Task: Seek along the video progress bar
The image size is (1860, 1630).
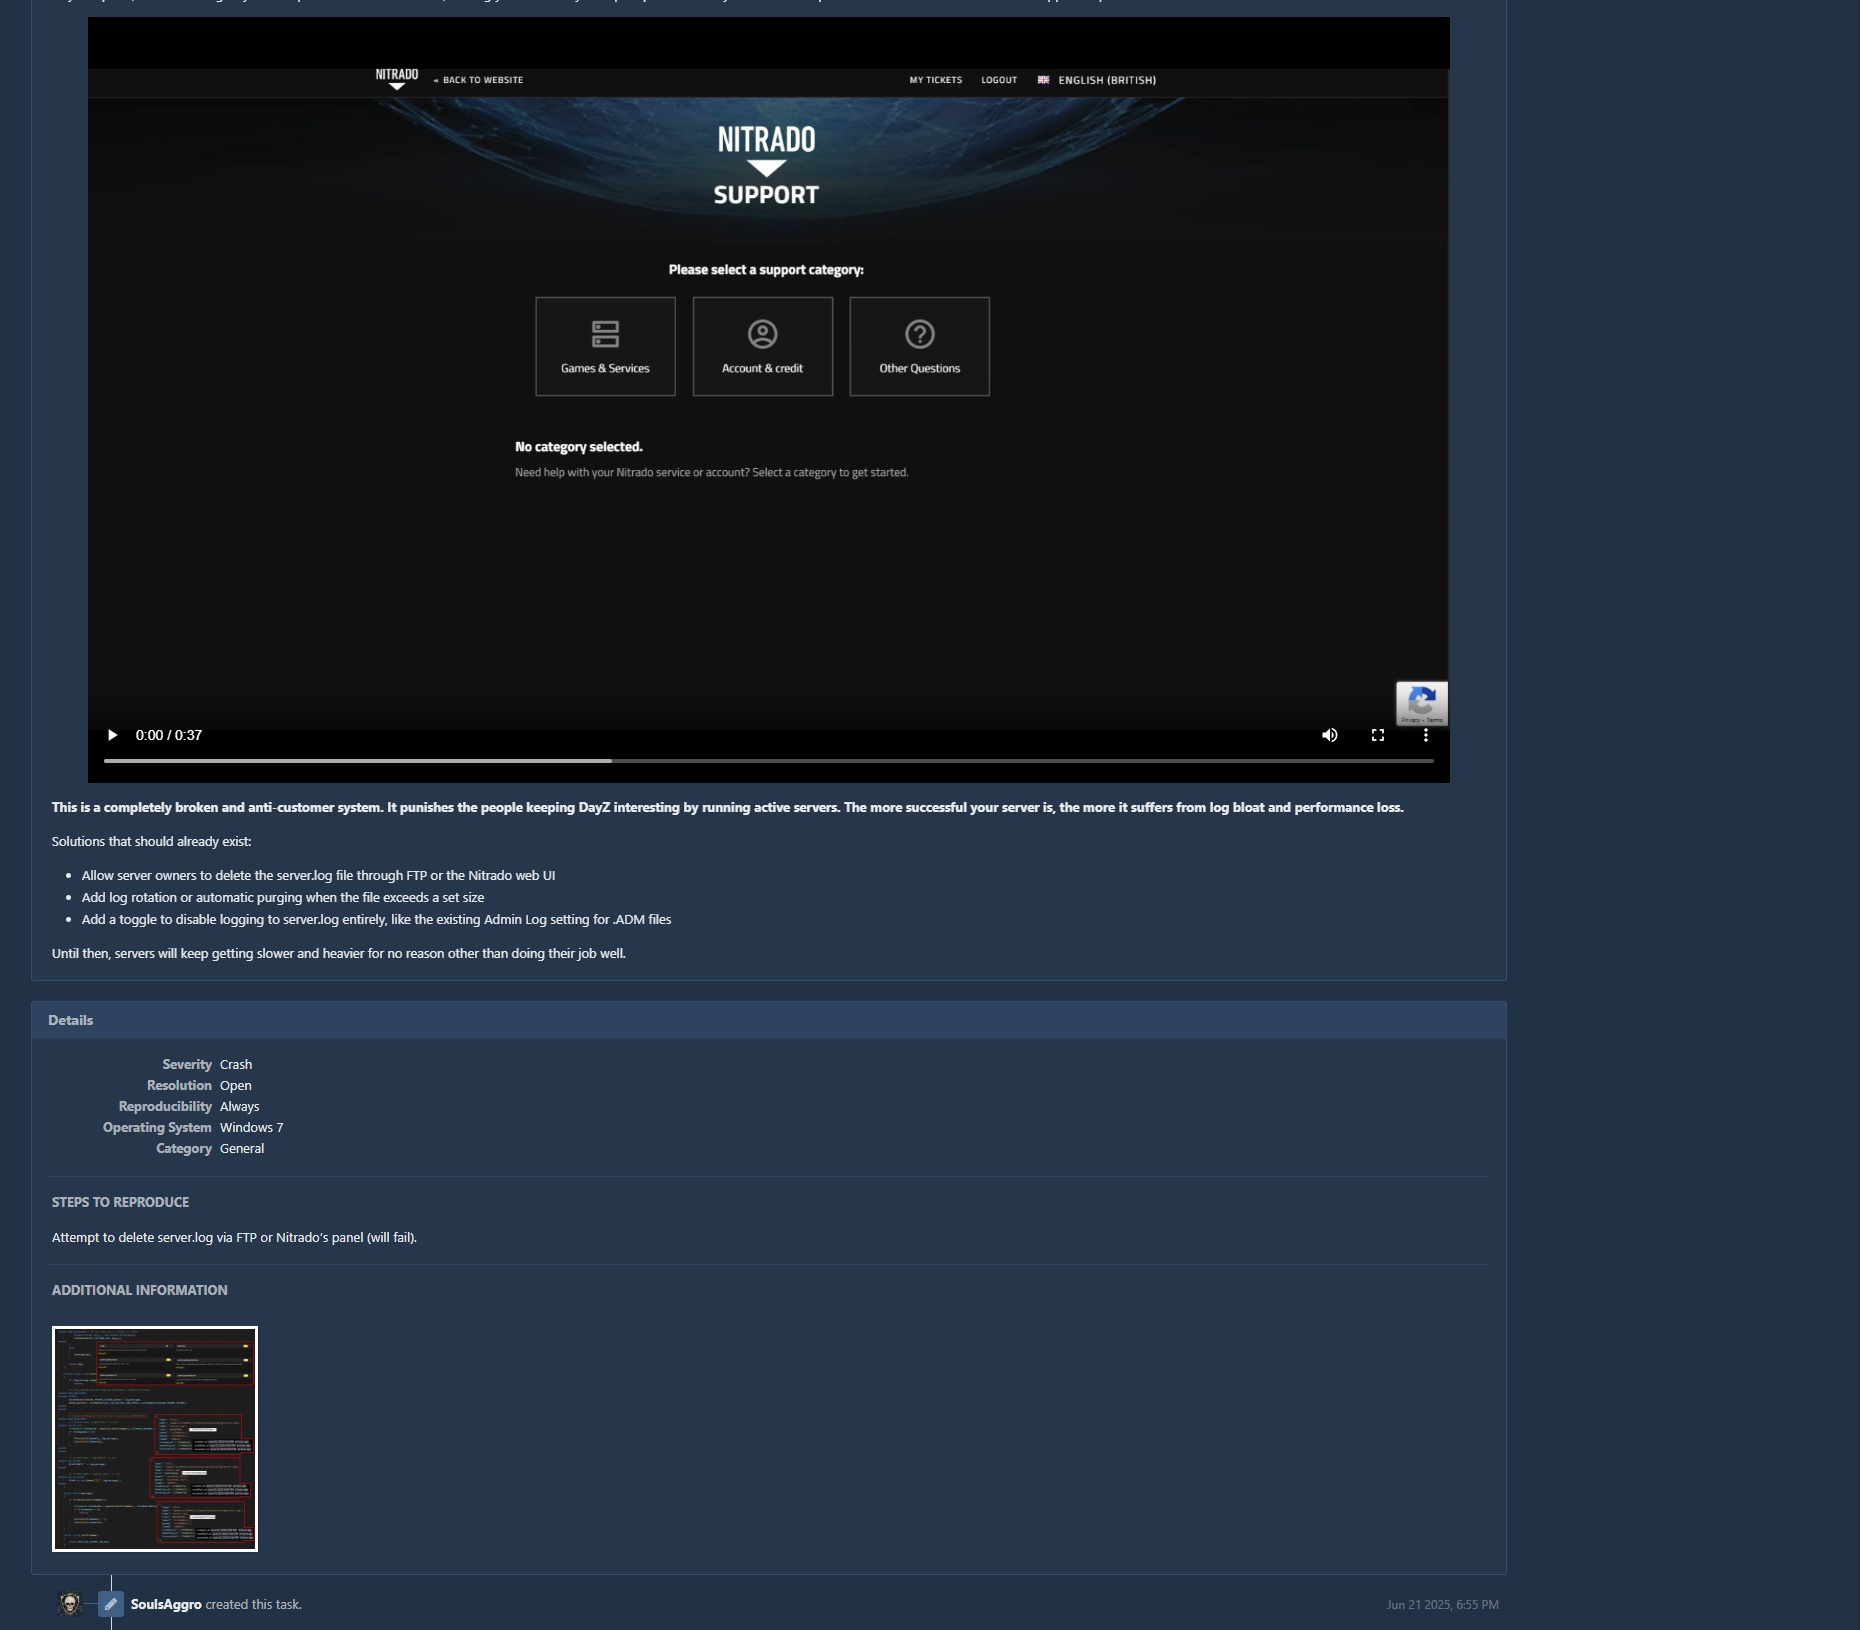Action: [x=768, y=761]
